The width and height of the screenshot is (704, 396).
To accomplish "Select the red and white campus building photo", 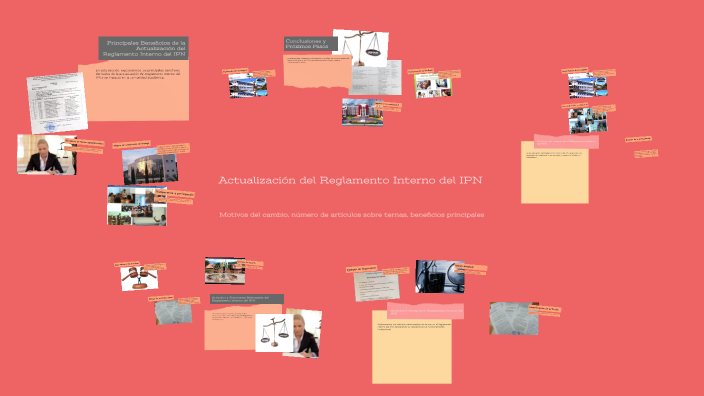I will point(362,113).
